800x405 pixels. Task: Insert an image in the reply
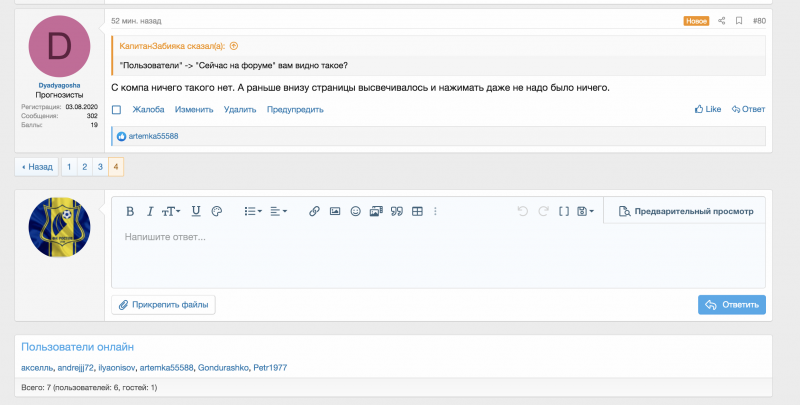[335, 211]
